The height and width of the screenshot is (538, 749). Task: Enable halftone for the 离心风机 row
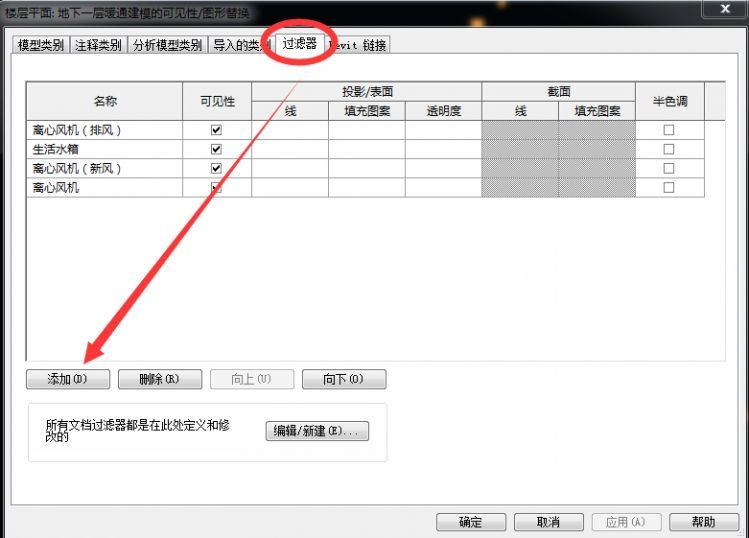pyautogui.click(x=669, y=187)
